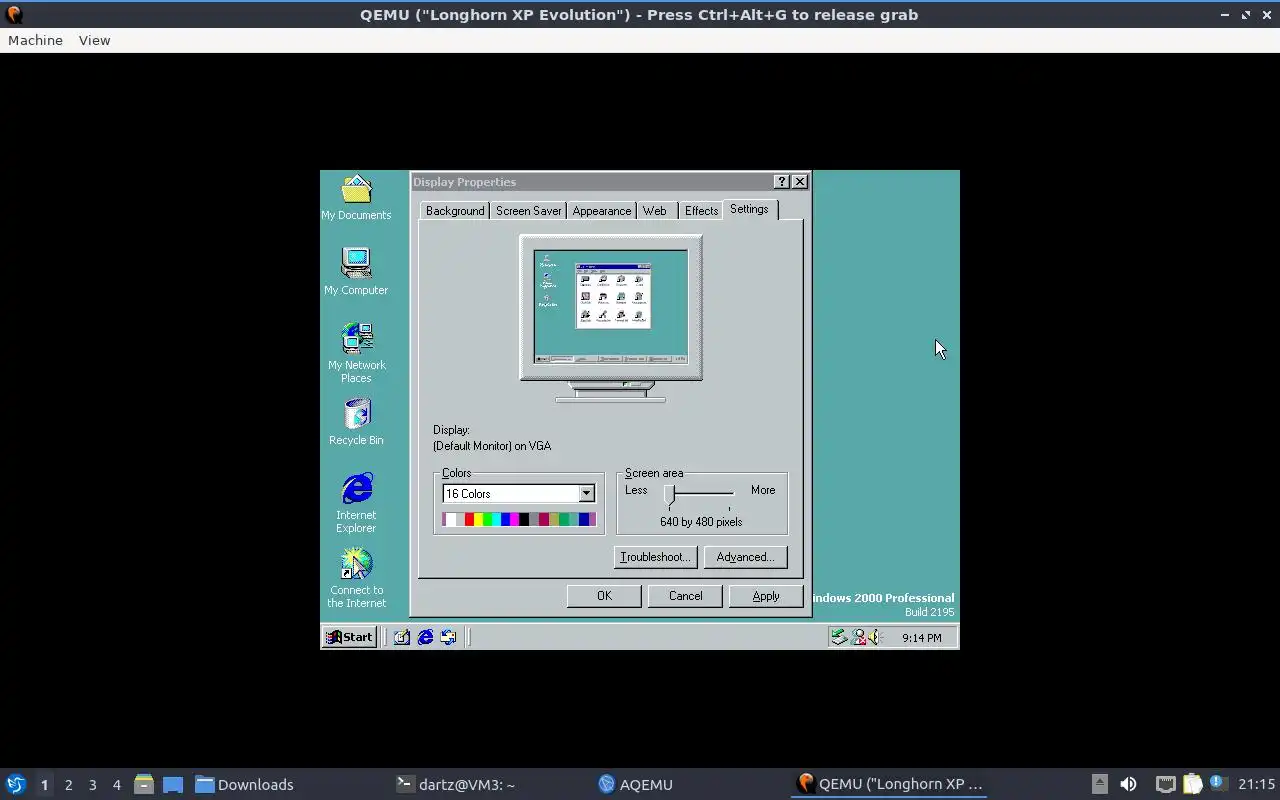The image size is (1280, 800).
Task: Select the Settings tab
Action: click(749, 209)
